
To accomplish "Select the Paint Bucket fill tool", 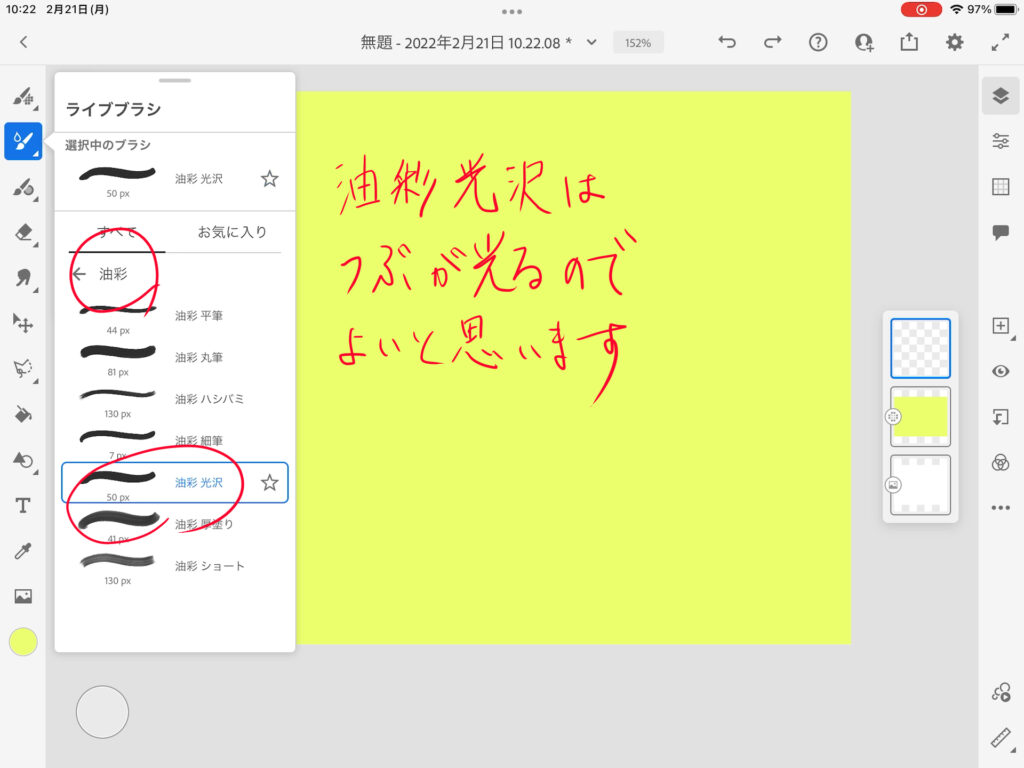I will 23,414.
